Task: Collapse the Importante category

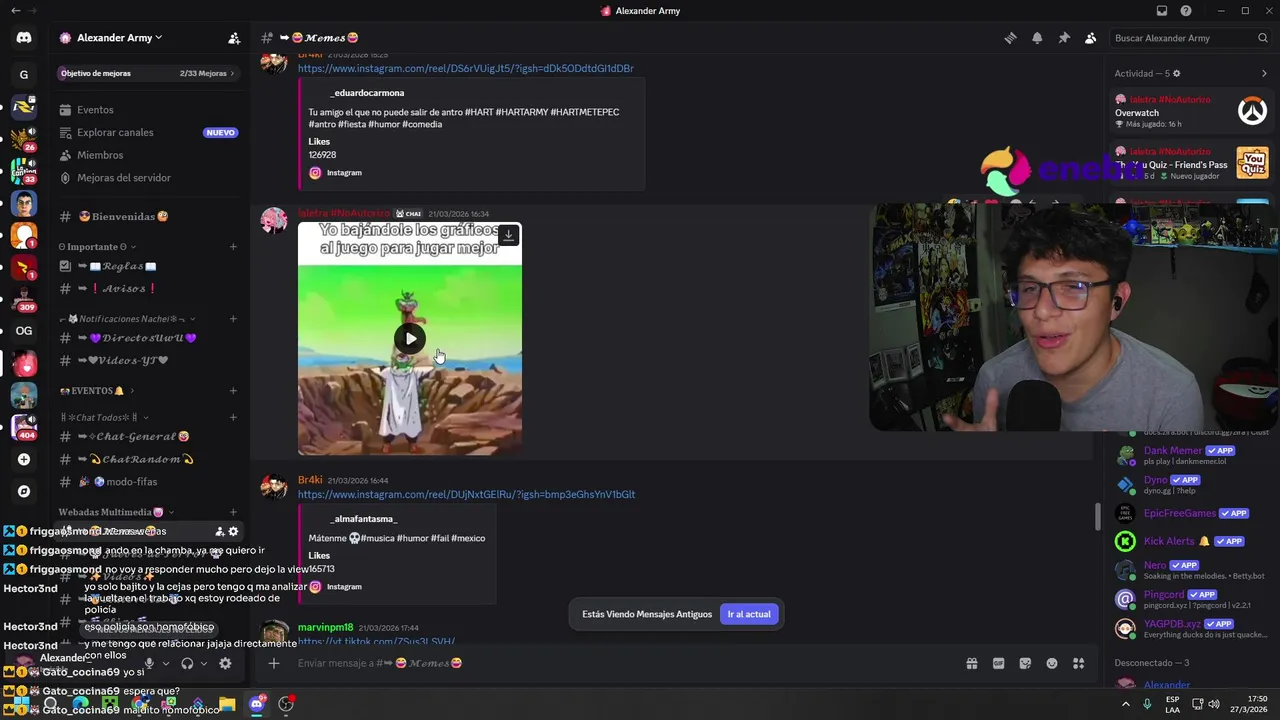Action: tap(98, 247)
